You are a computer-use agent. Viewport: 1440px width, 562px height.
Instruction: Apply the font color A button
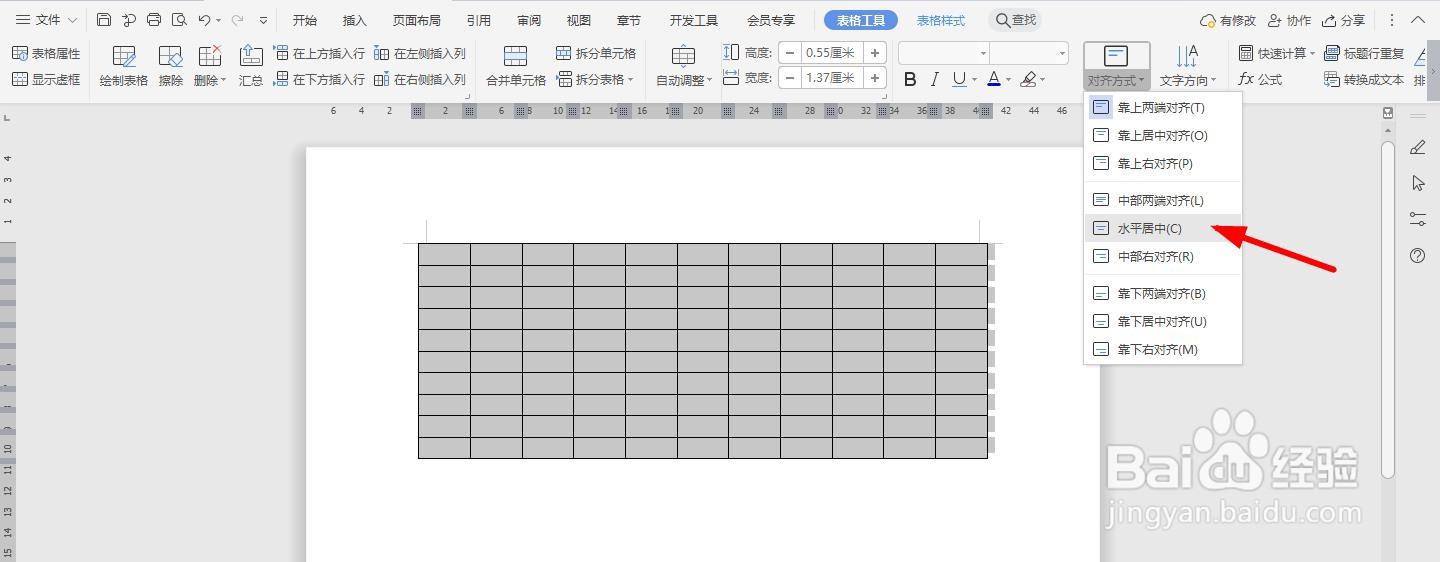point(993,79)
